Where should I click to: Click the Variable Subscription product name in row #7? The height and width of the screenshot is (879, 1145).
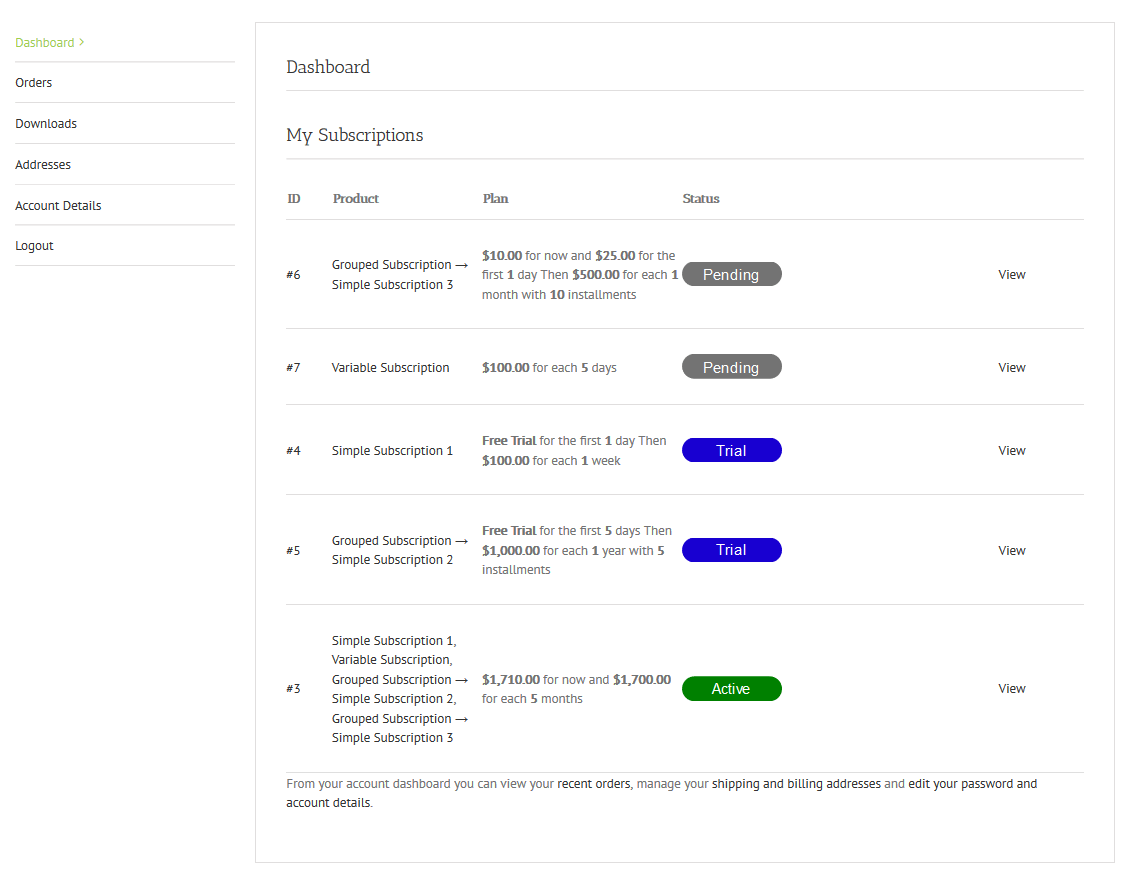tap(391, 367)
